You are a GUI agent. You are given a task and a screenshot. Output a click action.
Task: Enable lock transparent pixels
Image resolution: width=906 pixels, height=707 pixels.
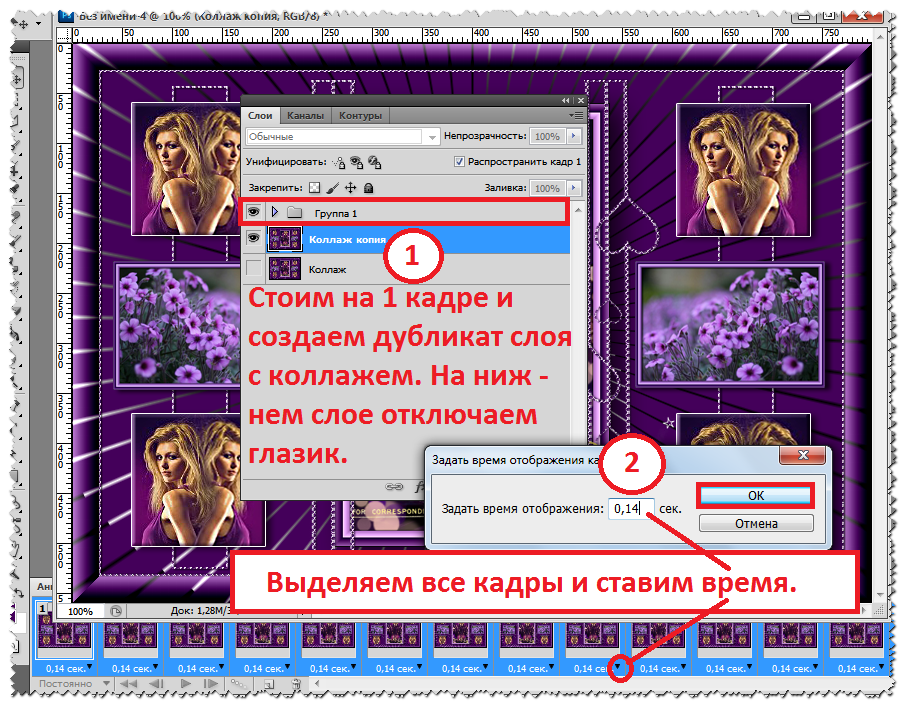314,188
